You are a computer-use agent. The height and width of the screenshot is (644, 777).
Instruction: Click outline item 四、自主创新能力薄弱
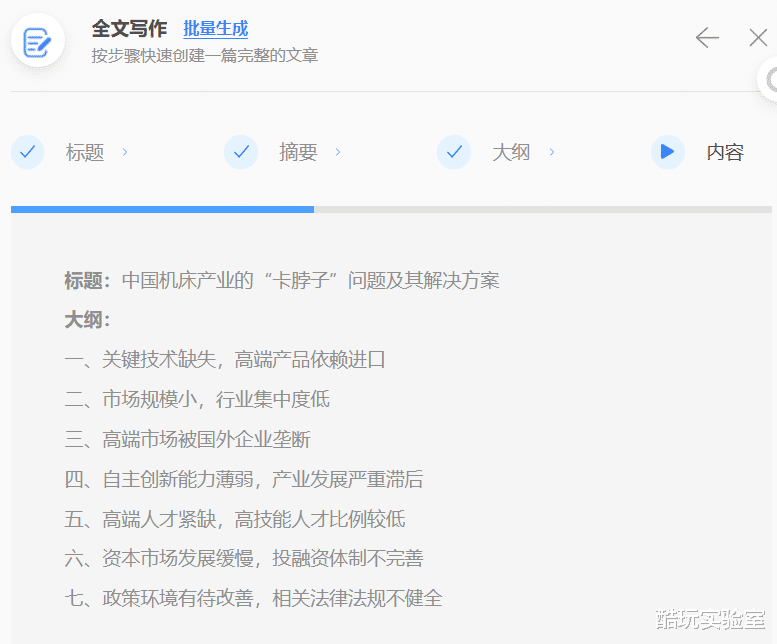tap(244, 479)
